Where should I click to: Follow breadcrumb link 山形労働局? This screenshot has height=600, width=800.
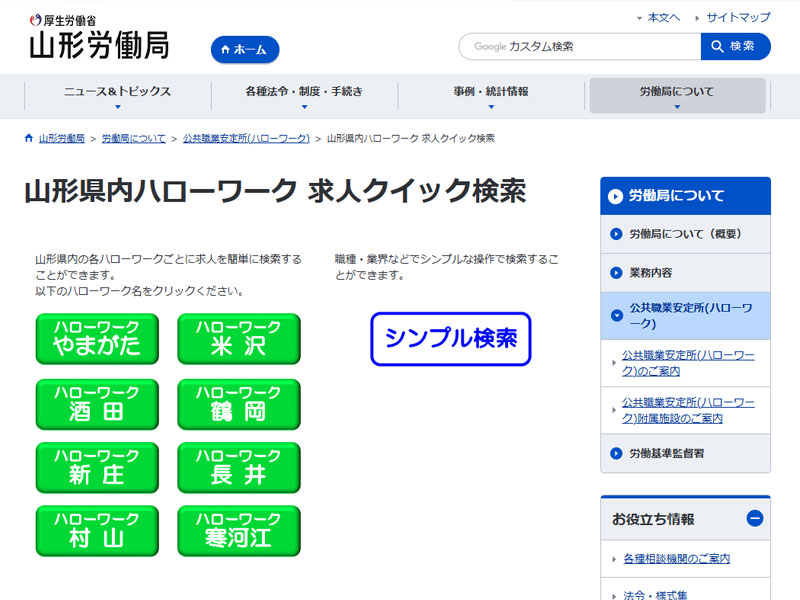[62, 138]
